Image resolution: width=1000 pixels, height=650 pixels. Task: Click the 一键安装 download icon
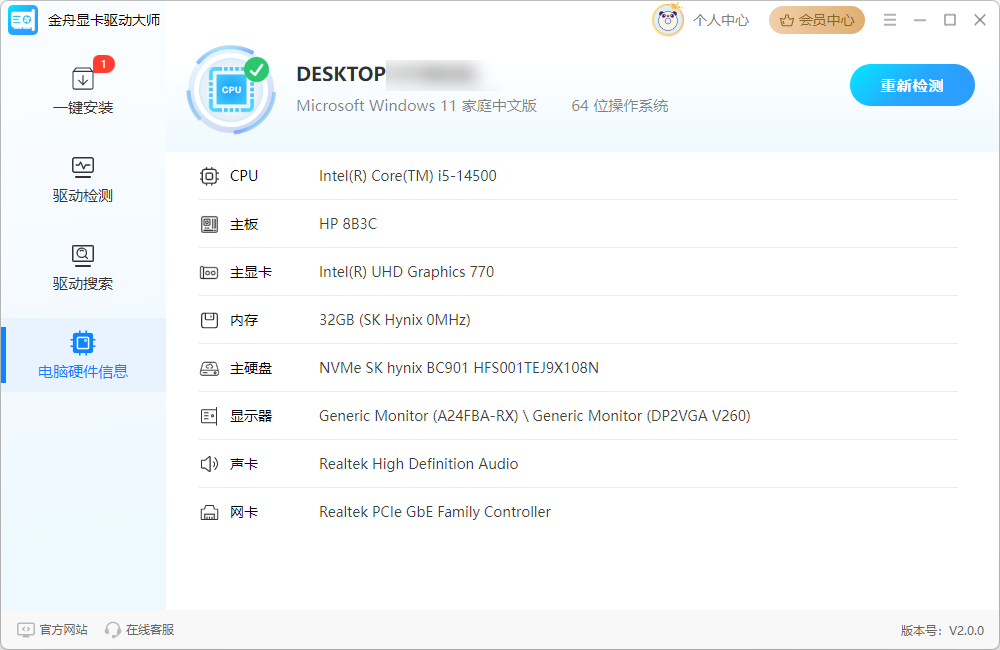click(x=83, y=79)
